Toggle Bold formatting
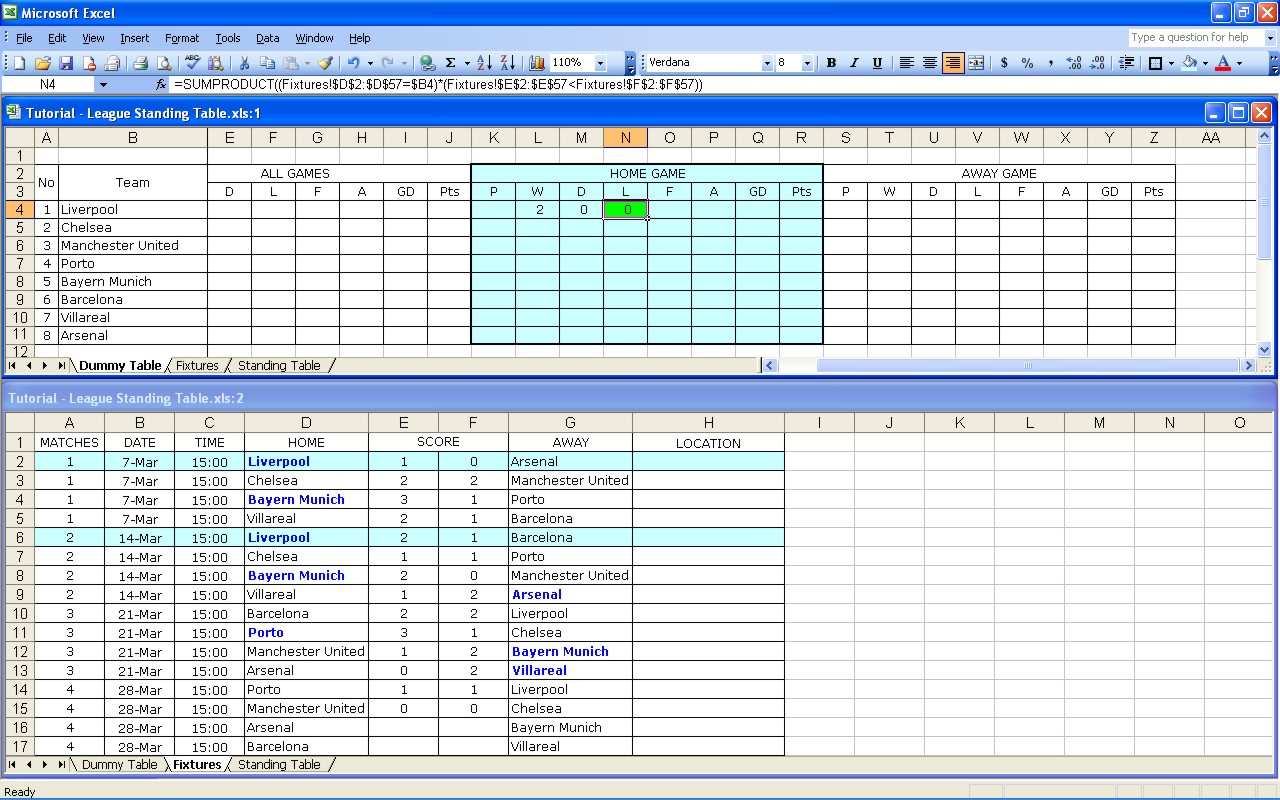The width and height of the screenshot is (1280, 800). tap(831, 63)
